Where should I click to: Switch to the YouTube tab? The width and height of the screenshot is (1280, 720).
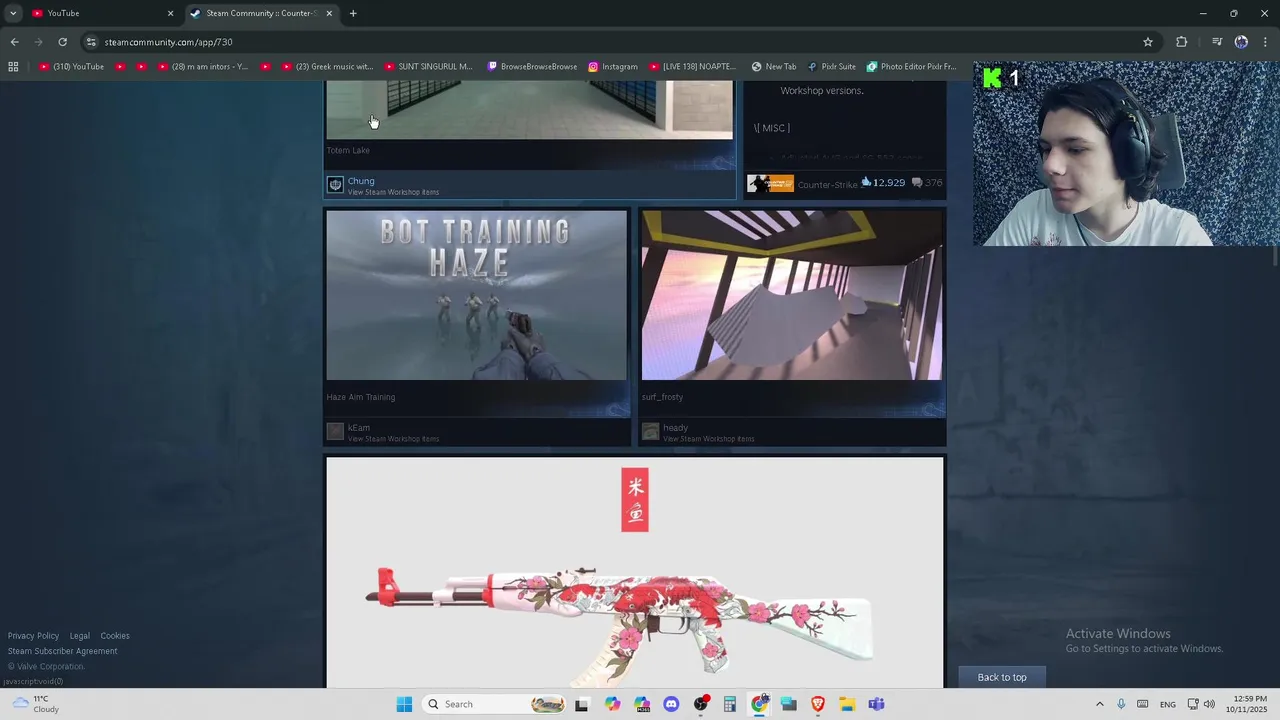point(100,13)
